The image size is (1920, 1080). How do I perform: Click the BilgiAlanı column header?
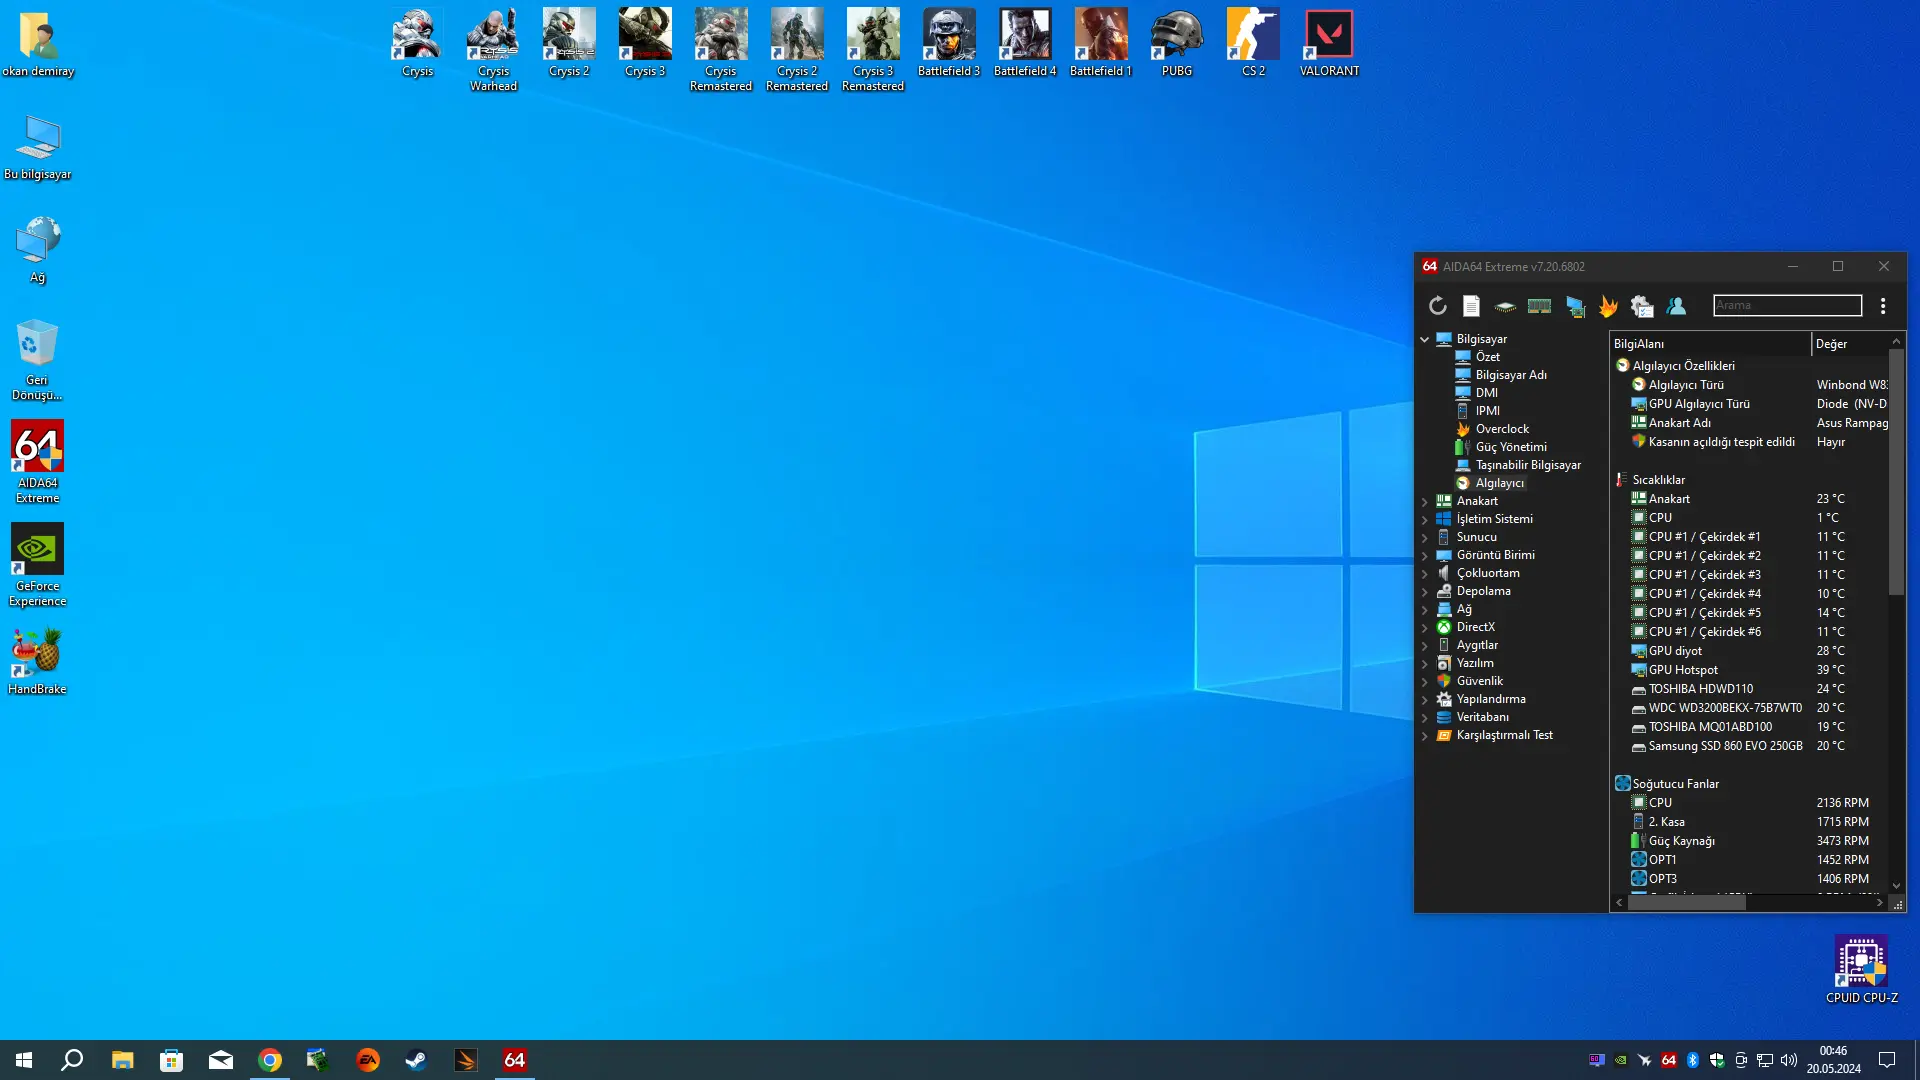tap(1710, 344)
